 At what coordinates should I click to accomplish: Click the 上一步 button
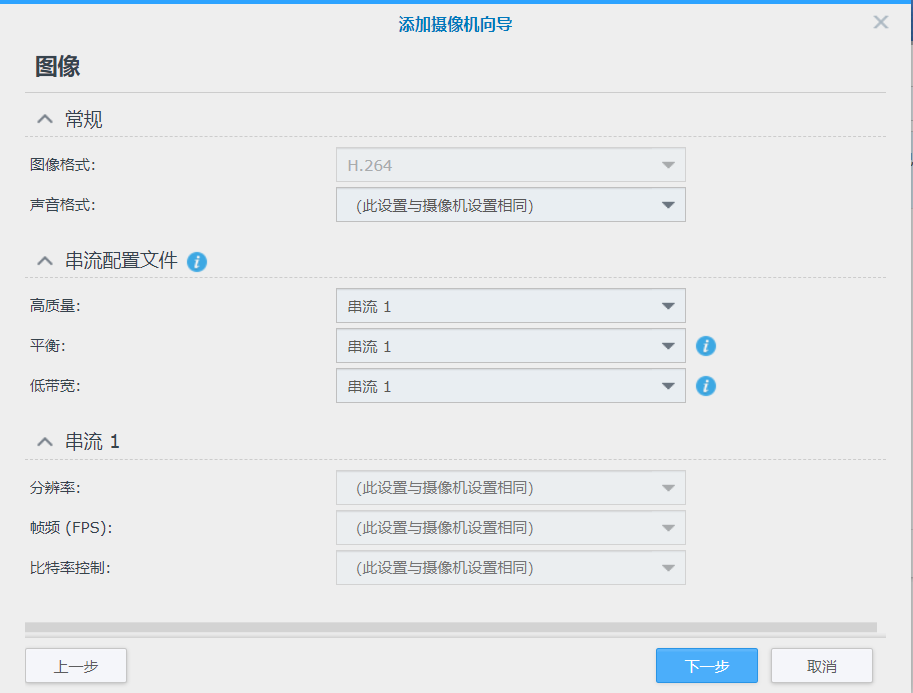pos(76,666)
